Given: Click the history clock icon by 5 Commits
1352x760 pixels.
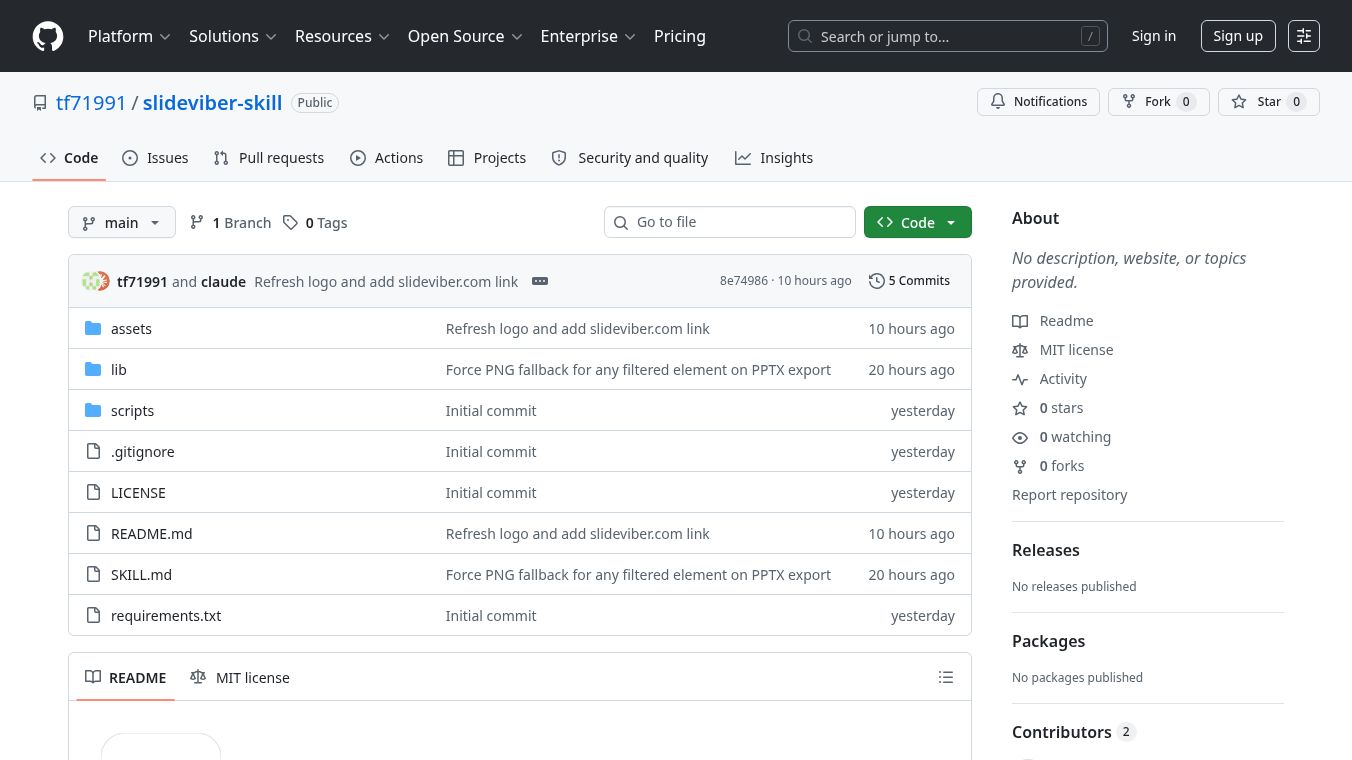Looking at the screenshot, I should 877,281.
